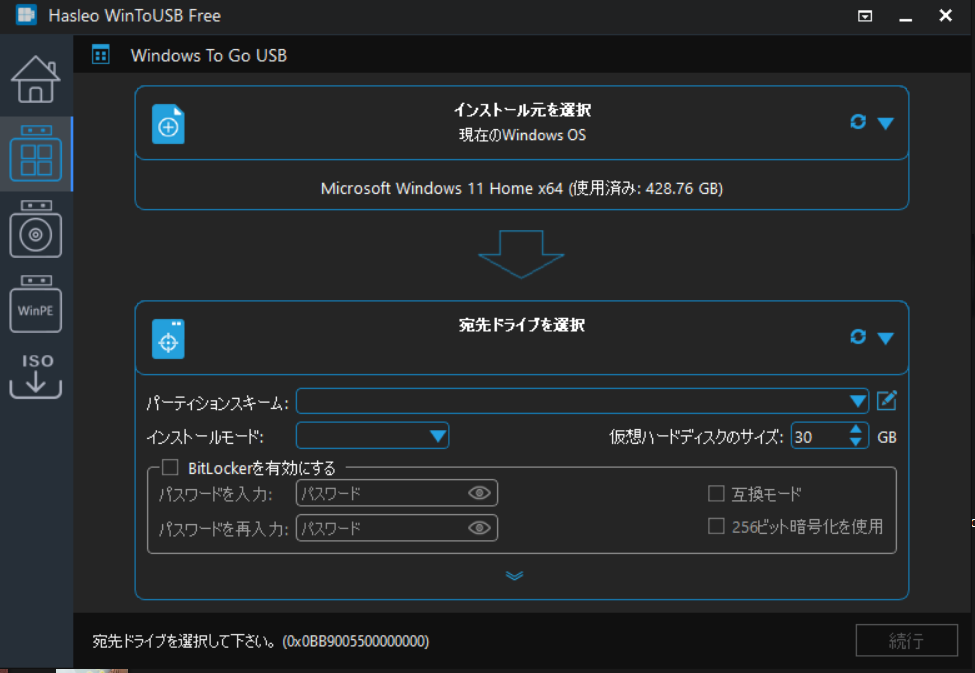Open the disc/image creation sidebar icon
This screenshot has width=975, height=673.
36,232
